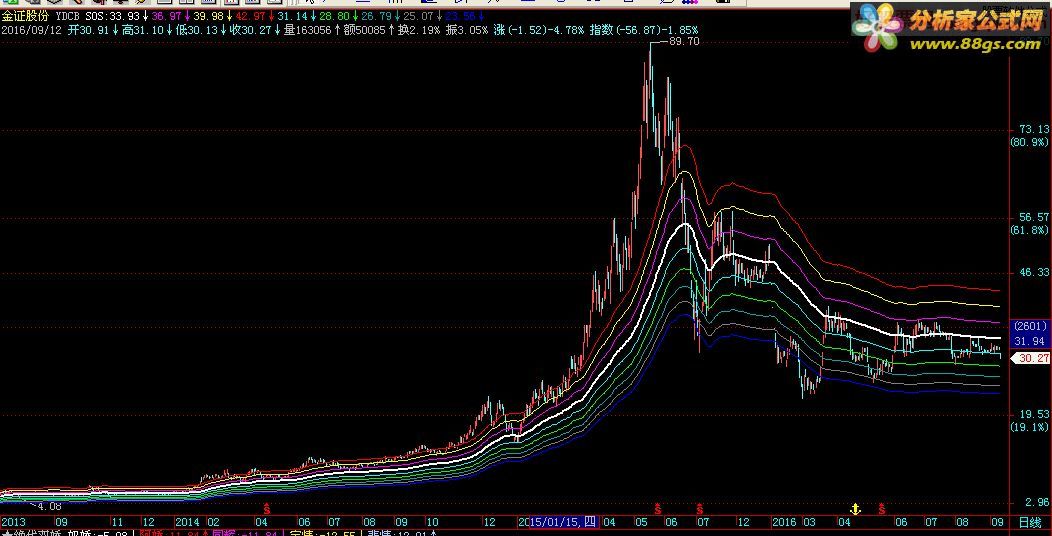Open the 日线 period selector
The width and height of the screenshot is (1052, 536).
click(x=1030, y=522)
